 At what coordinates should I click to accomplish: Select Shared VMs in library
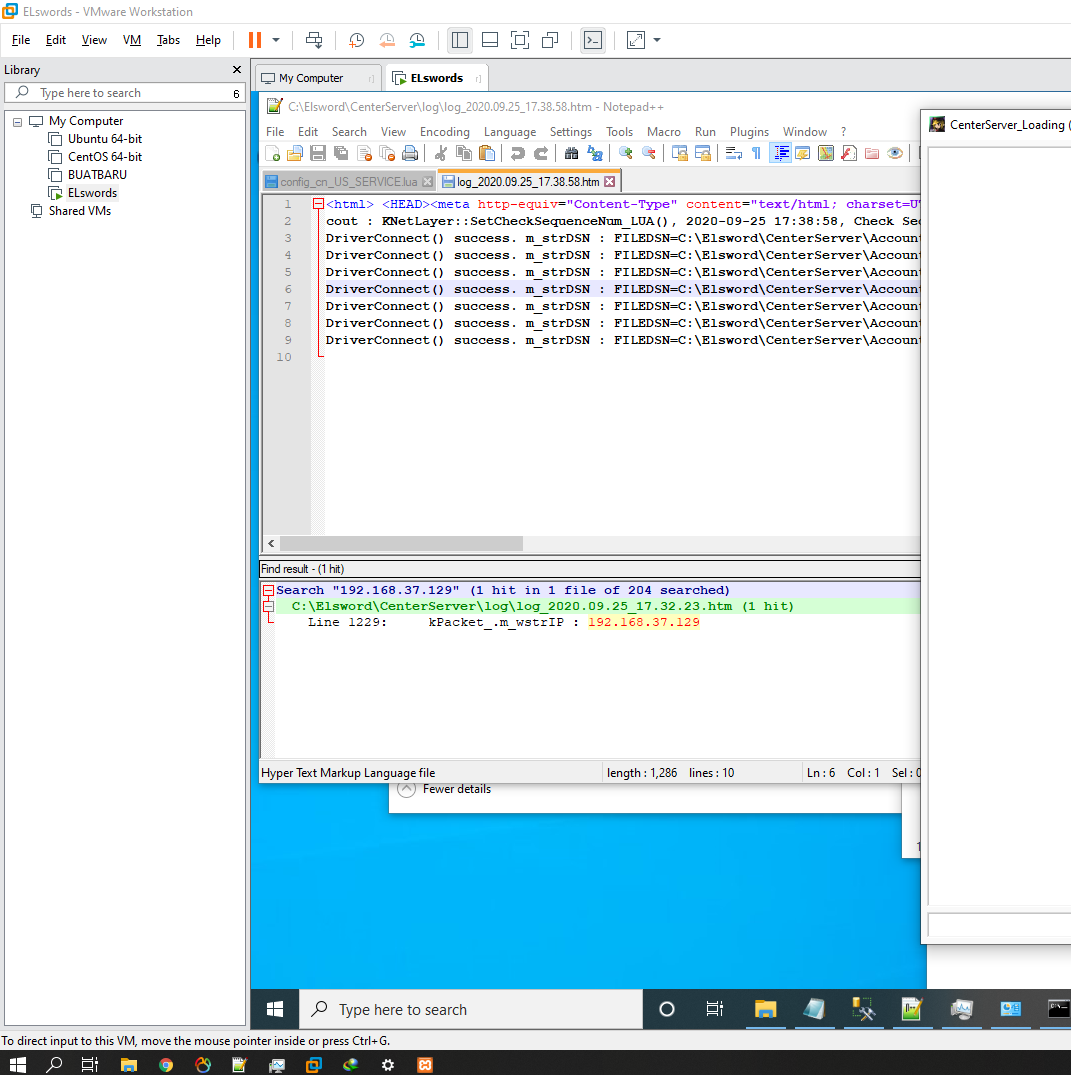coord(80,210)
